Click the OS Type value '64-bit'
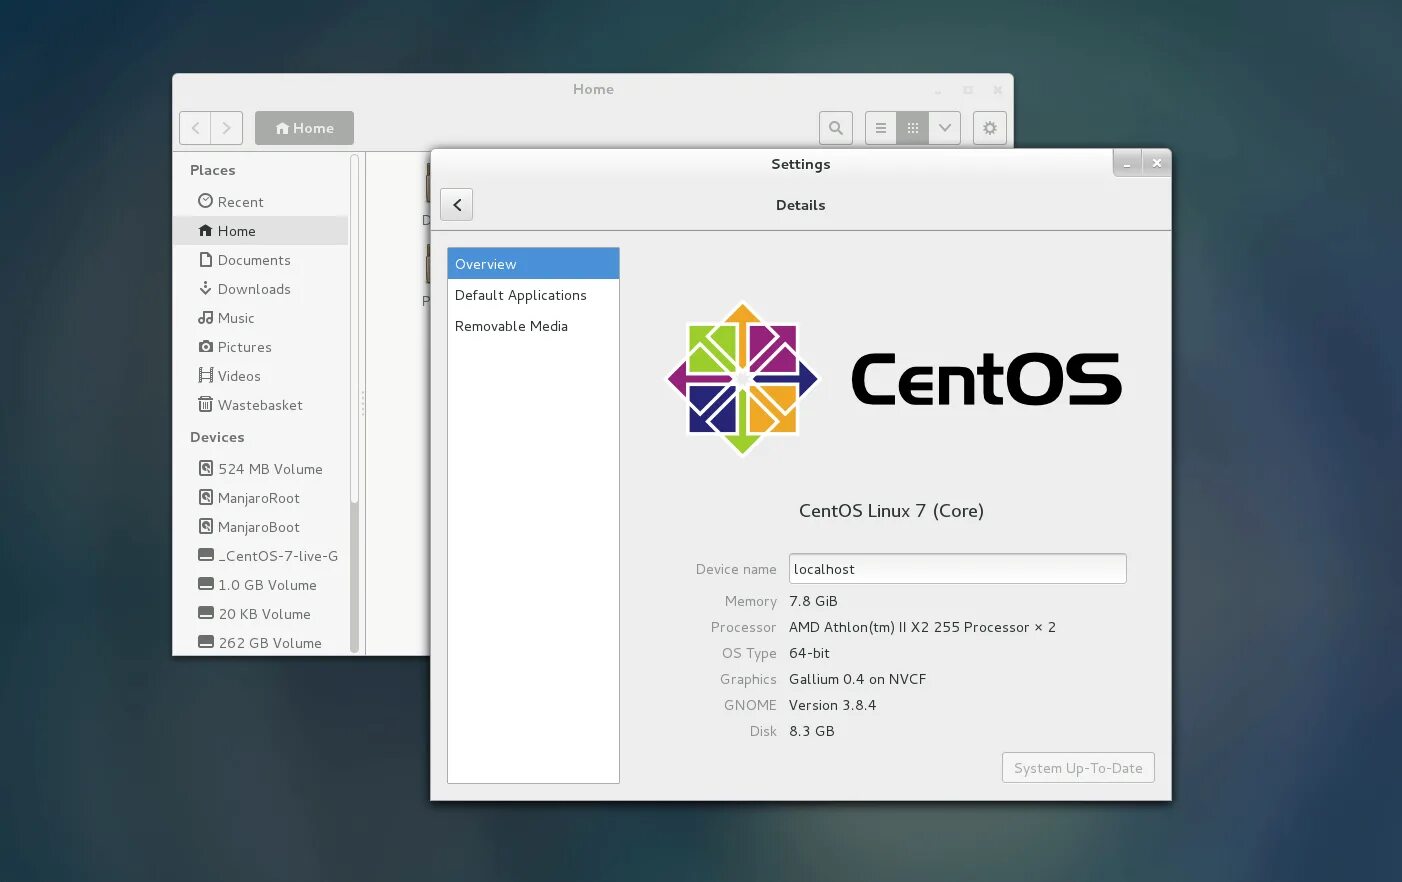 809,653
